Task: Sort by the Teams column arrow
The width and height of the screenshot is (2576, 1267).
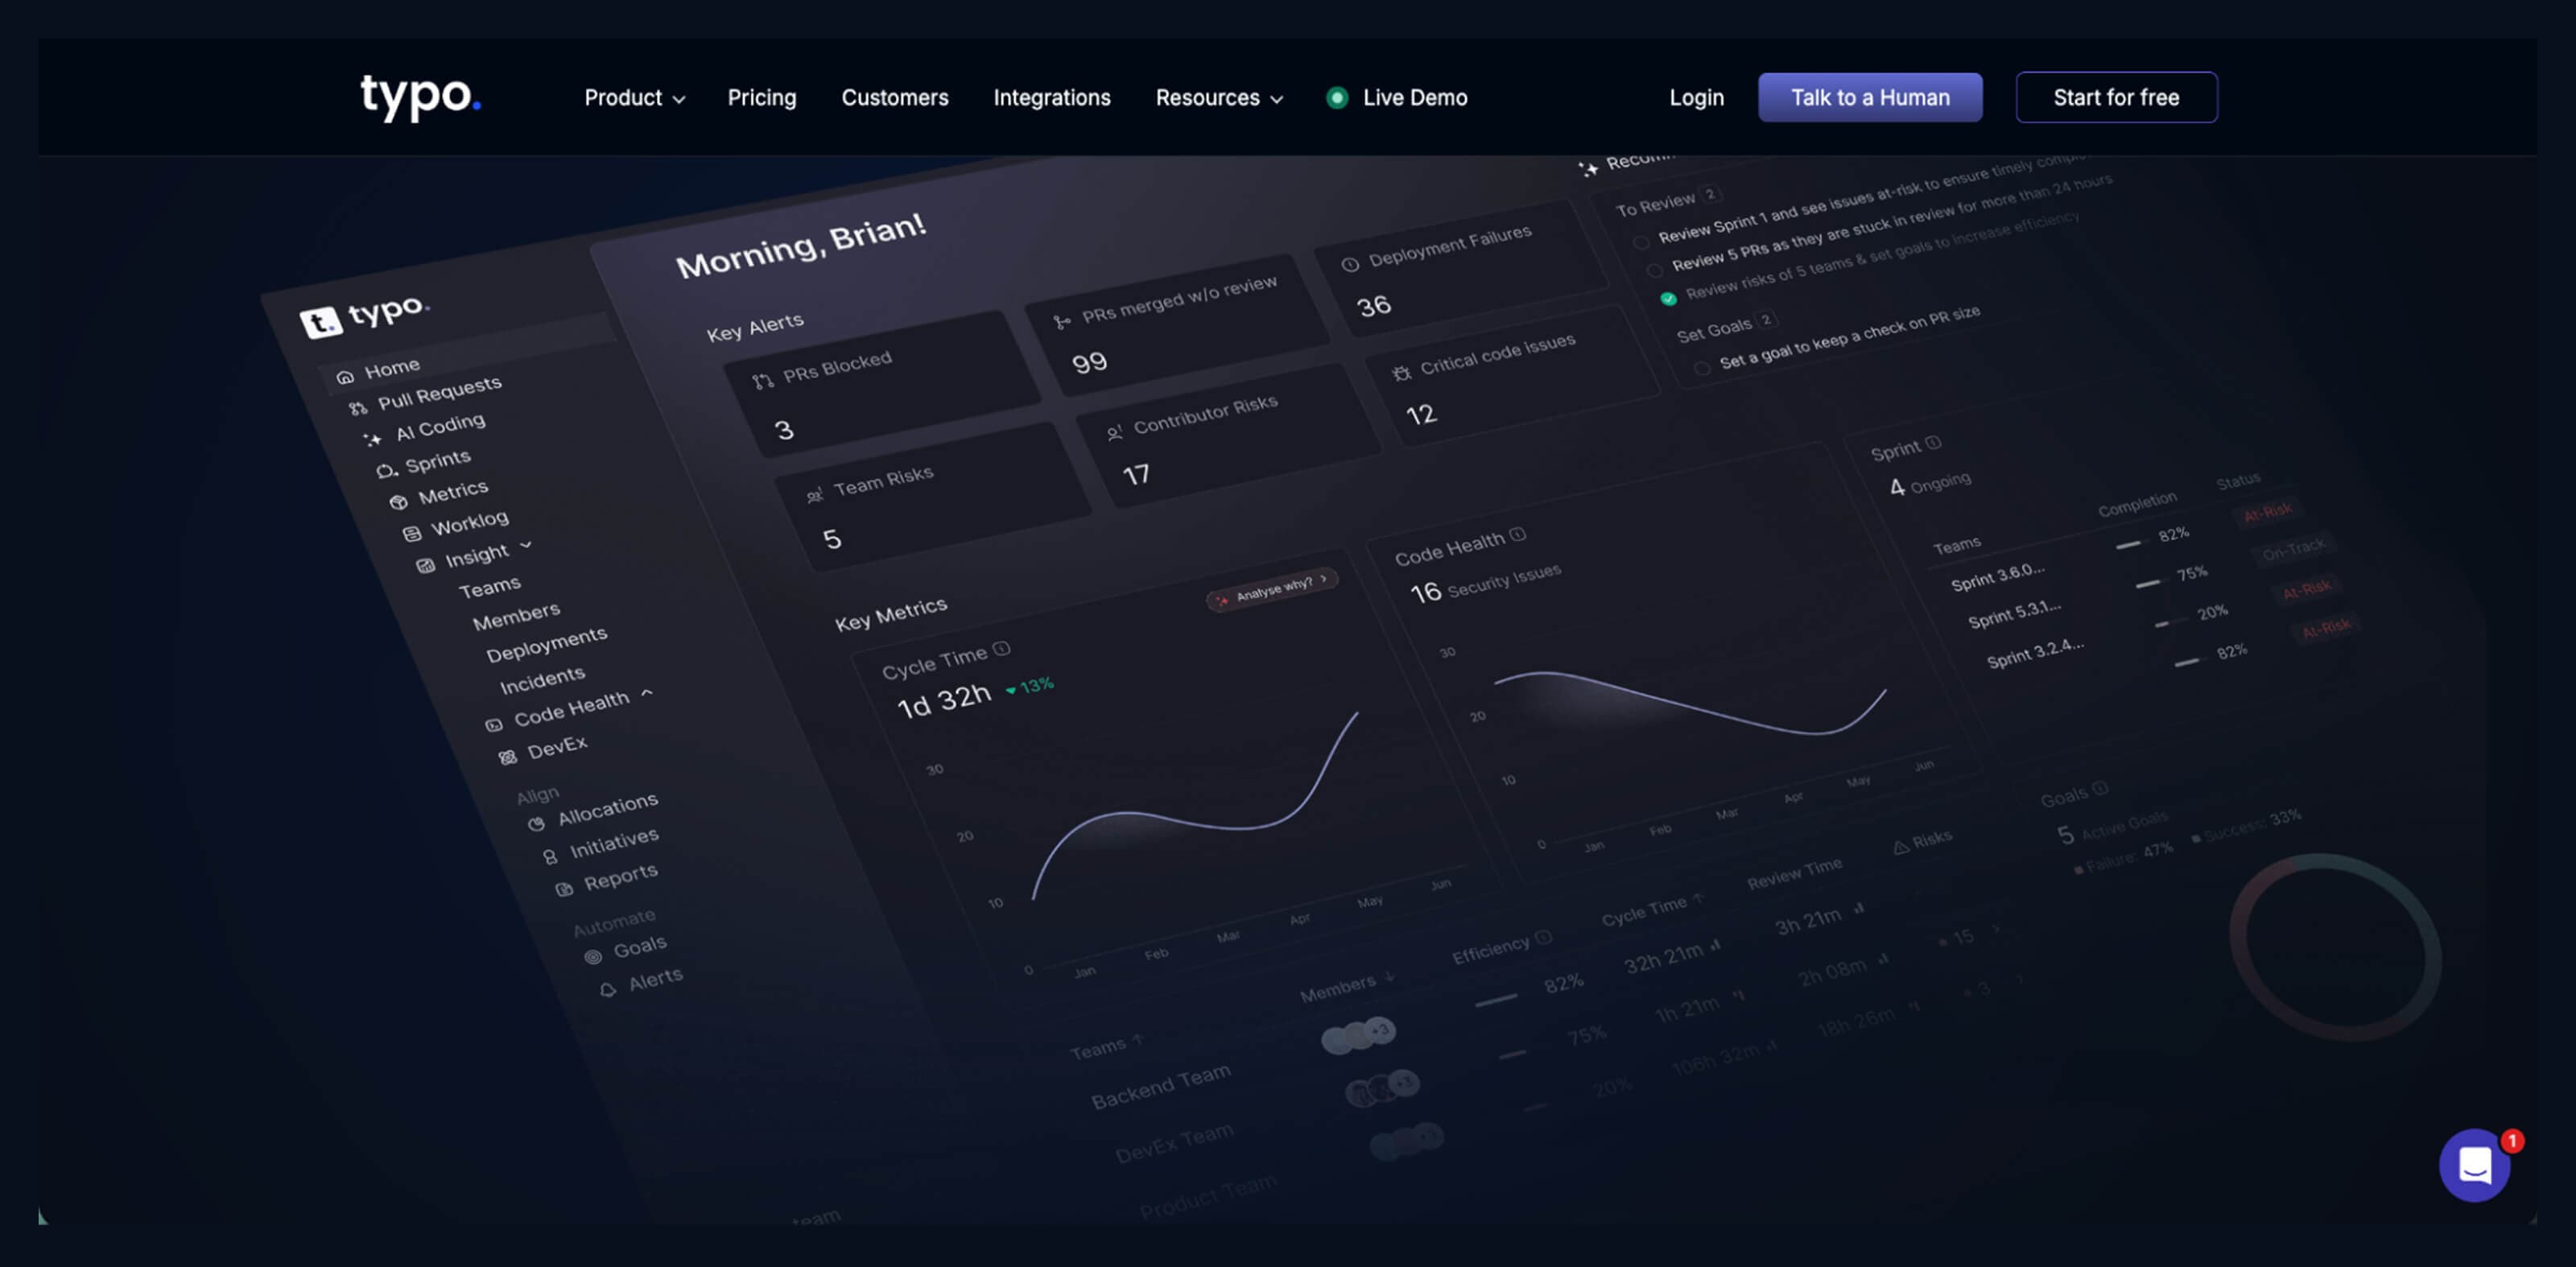Action: click(x=1137, y=1040)
